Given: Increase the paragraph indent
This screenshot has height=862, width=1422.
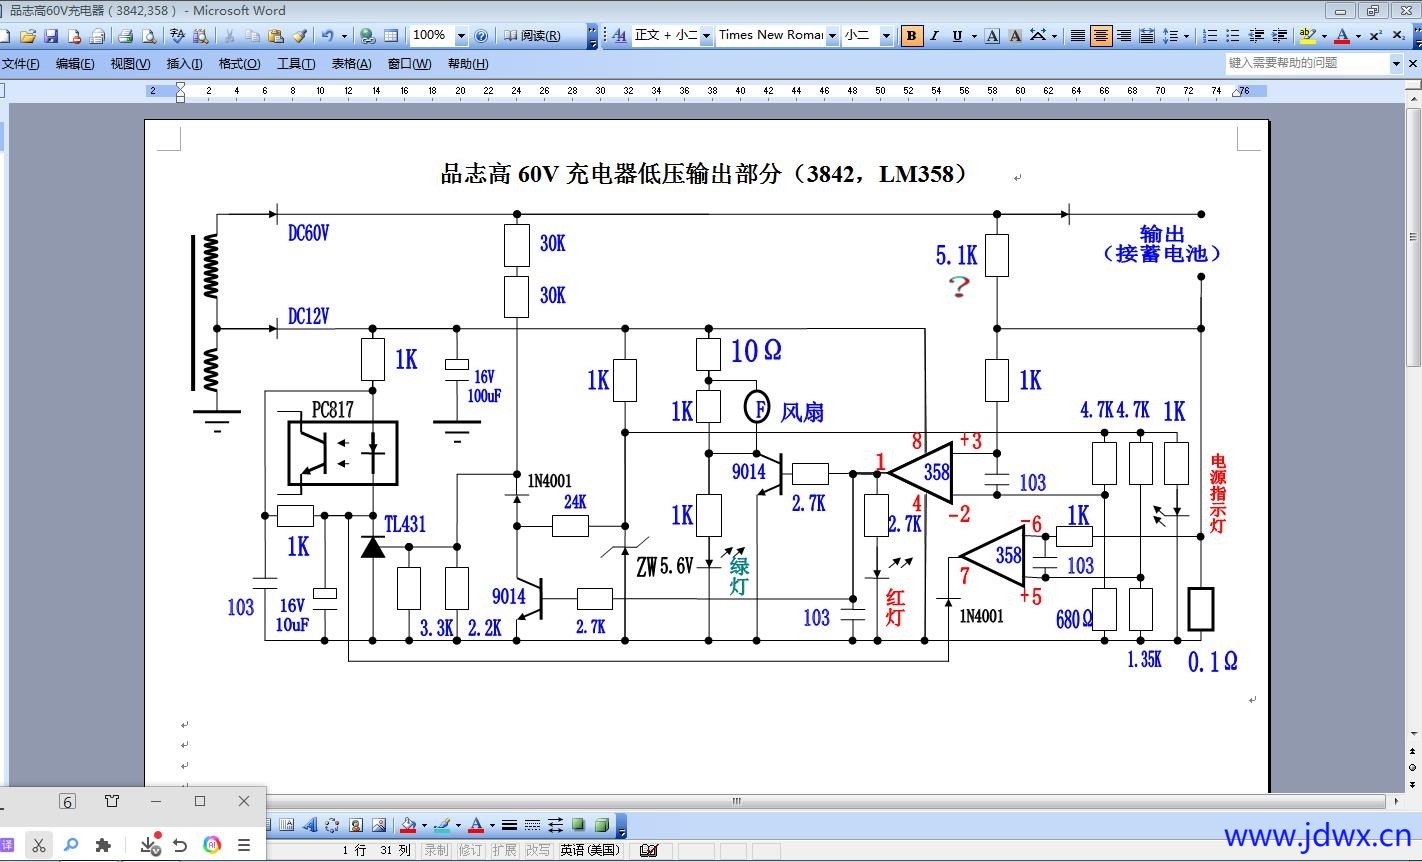Looking at the screenshot, I should [1279, 36].
